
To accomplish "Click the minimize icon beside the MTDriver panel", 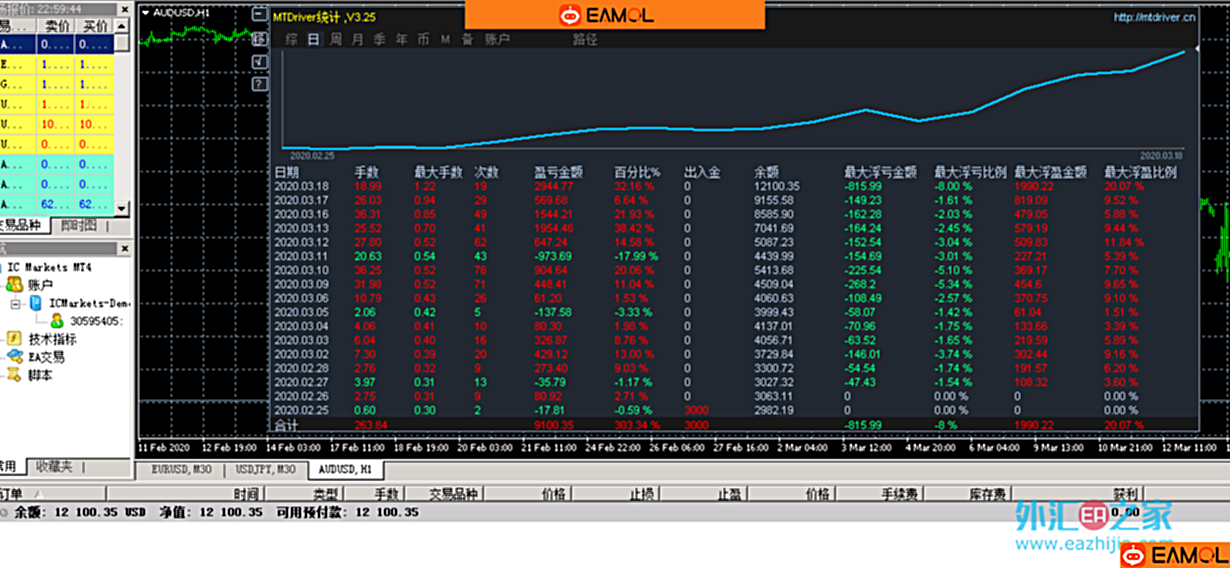I will (x=260, y=16).
